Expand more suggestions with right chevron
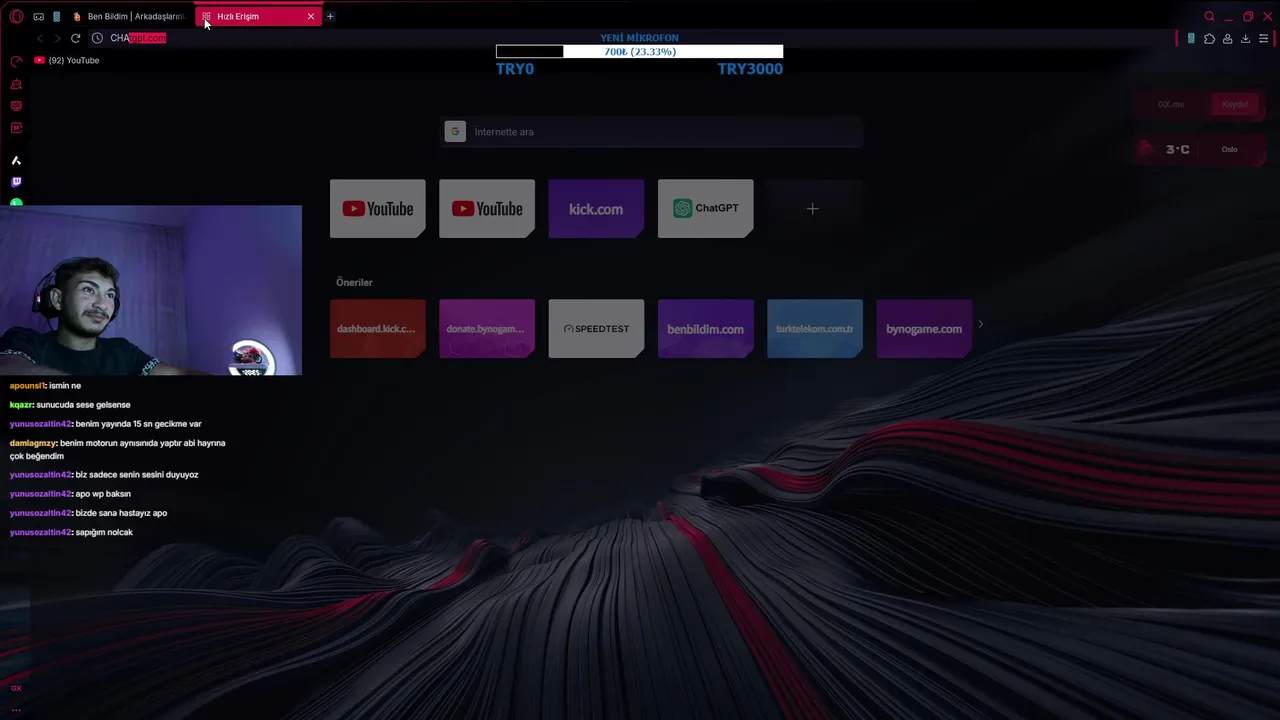Screen dimensions: 1280x720 tap(980, 324)
